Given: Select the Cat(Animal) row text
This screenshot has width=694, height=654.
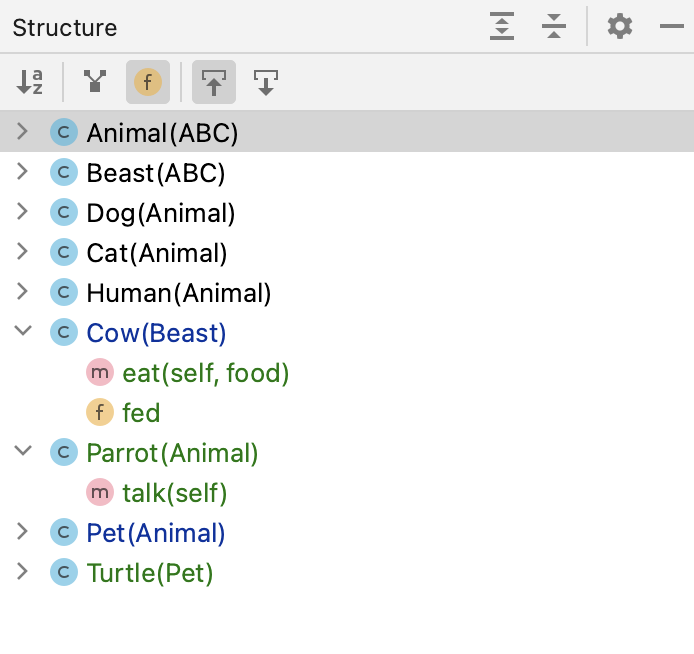Looking at the screenshot, I should click(157, 253).
